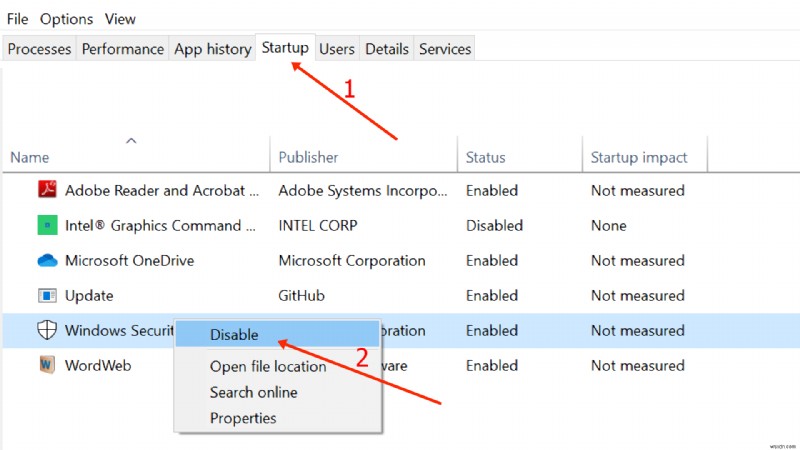
Task: Click the Enabled status of Update
Action: 492,295
